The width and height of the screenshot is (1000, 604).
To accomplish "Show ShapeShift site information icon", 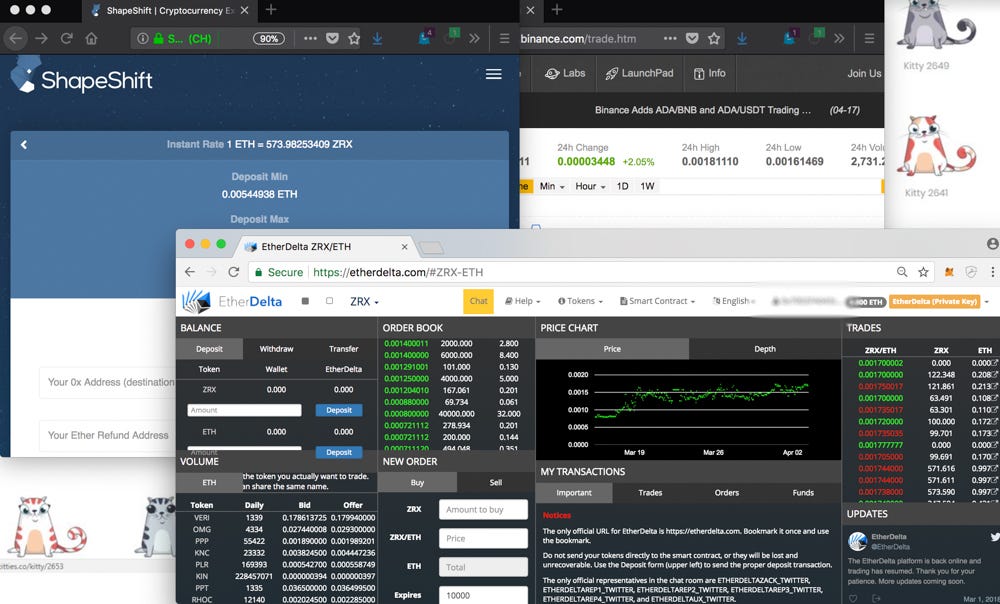I will (x=142, y=38).
